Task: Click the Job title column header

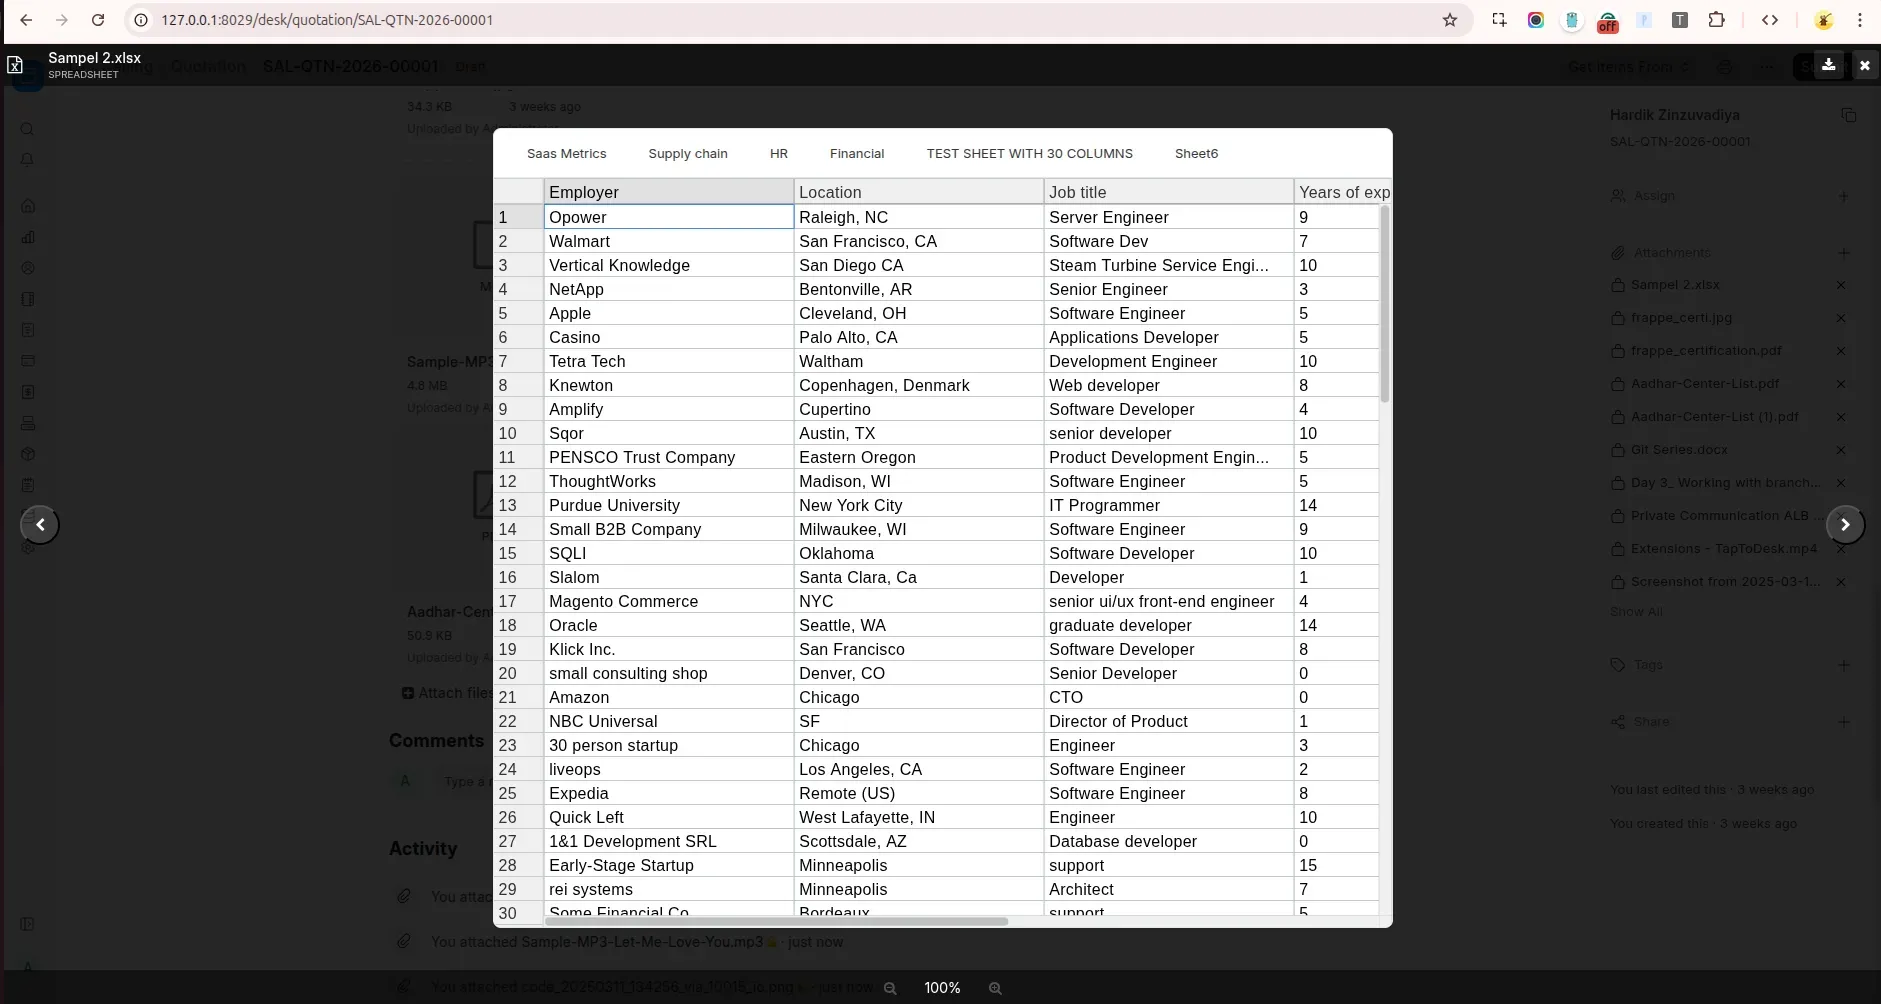Action: 1169,192
